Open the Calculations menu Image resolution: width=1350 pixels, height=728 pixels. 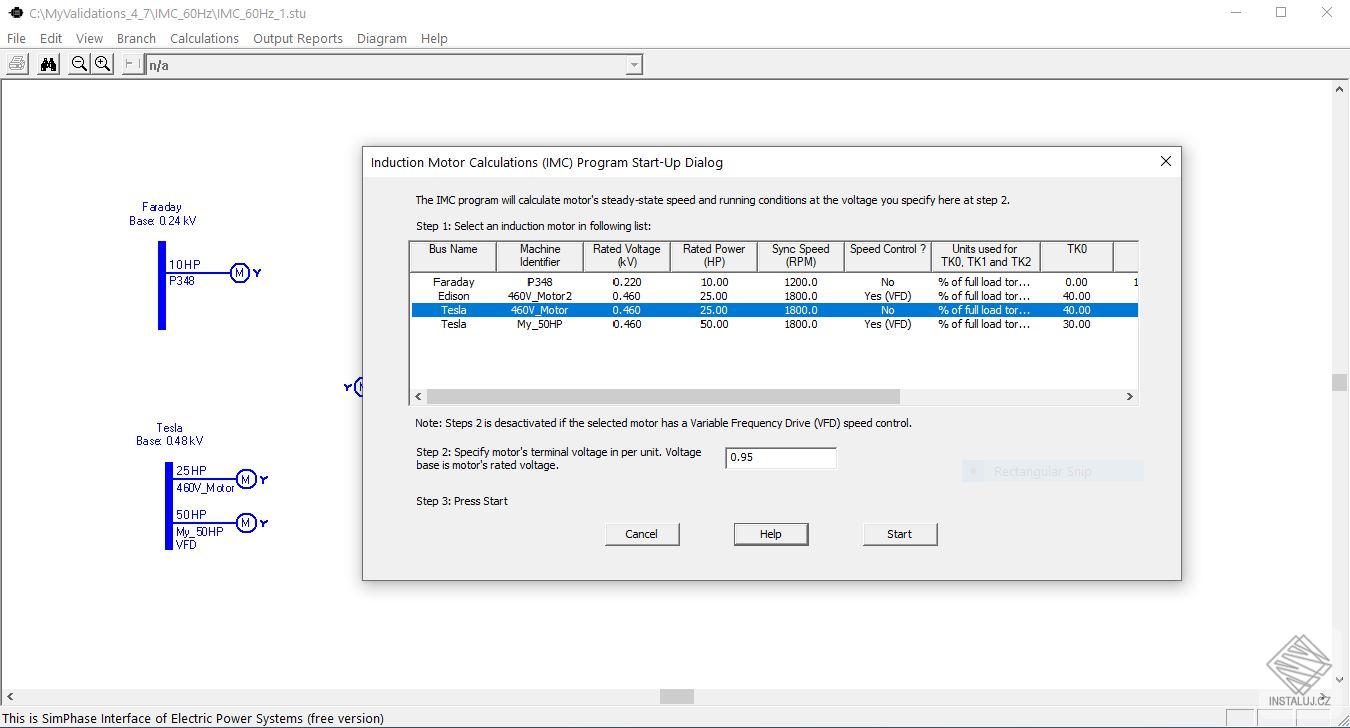[x=204, y=38]
